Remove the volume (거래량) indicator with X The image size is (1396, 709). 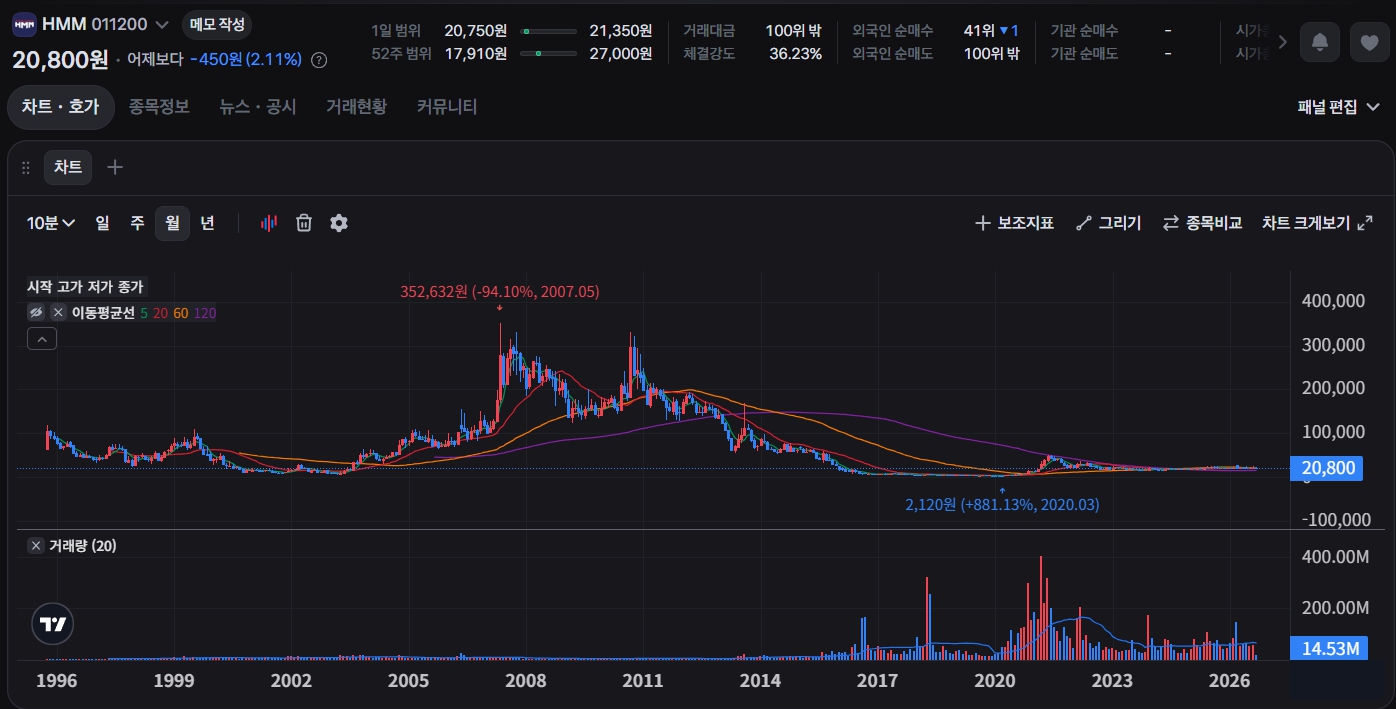point(35,546)
